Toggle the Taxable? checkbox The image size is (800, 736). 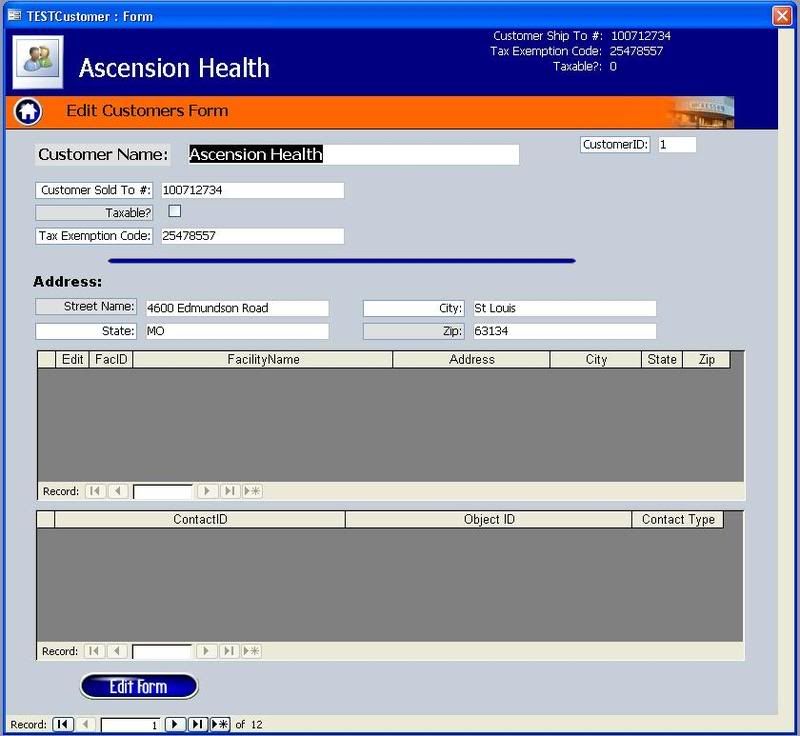click(174, 211)
